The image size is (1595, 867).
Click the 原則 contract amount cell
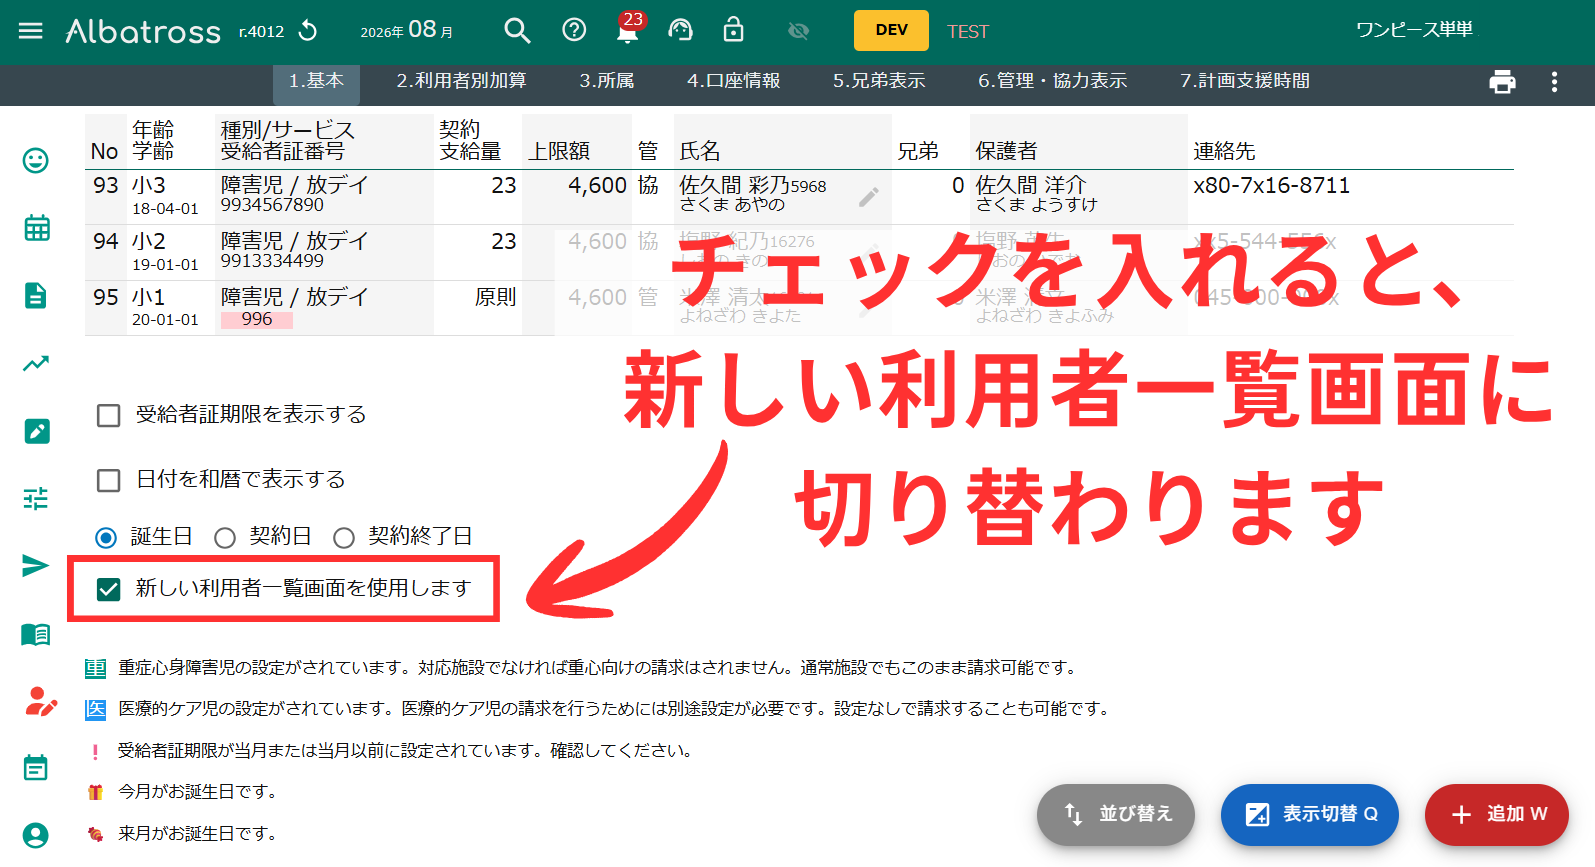(495, 297)
